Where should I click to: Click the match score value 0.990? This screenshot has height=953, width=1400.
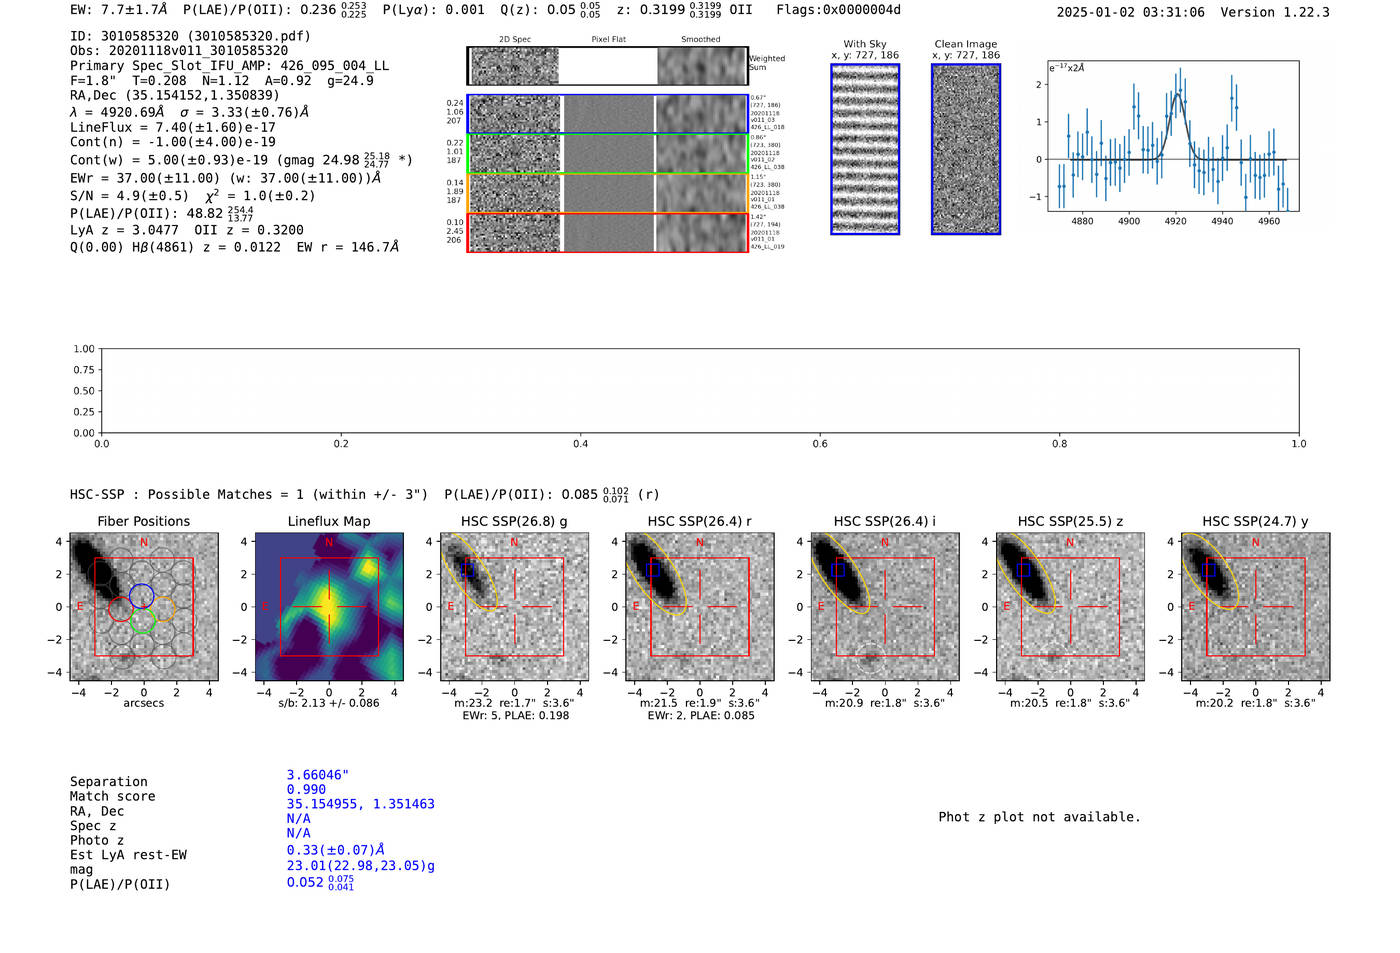[306, 789]
